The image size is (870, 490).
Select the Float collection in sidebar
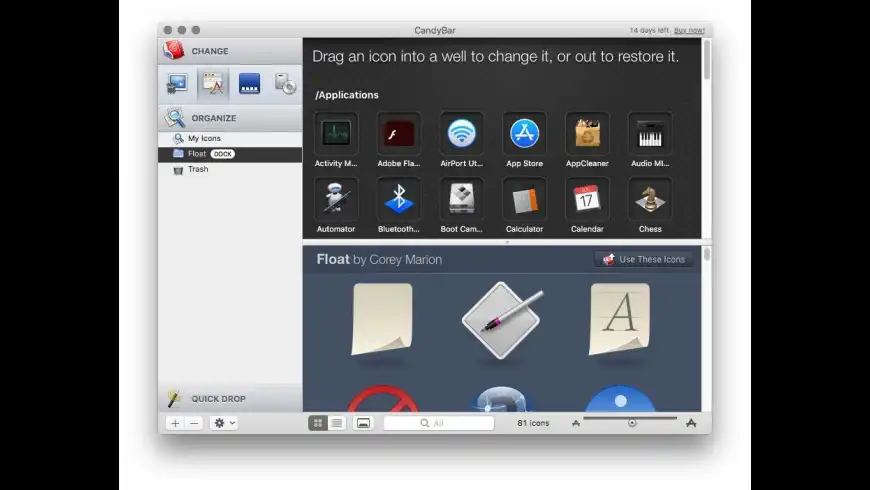click(230, 154)
